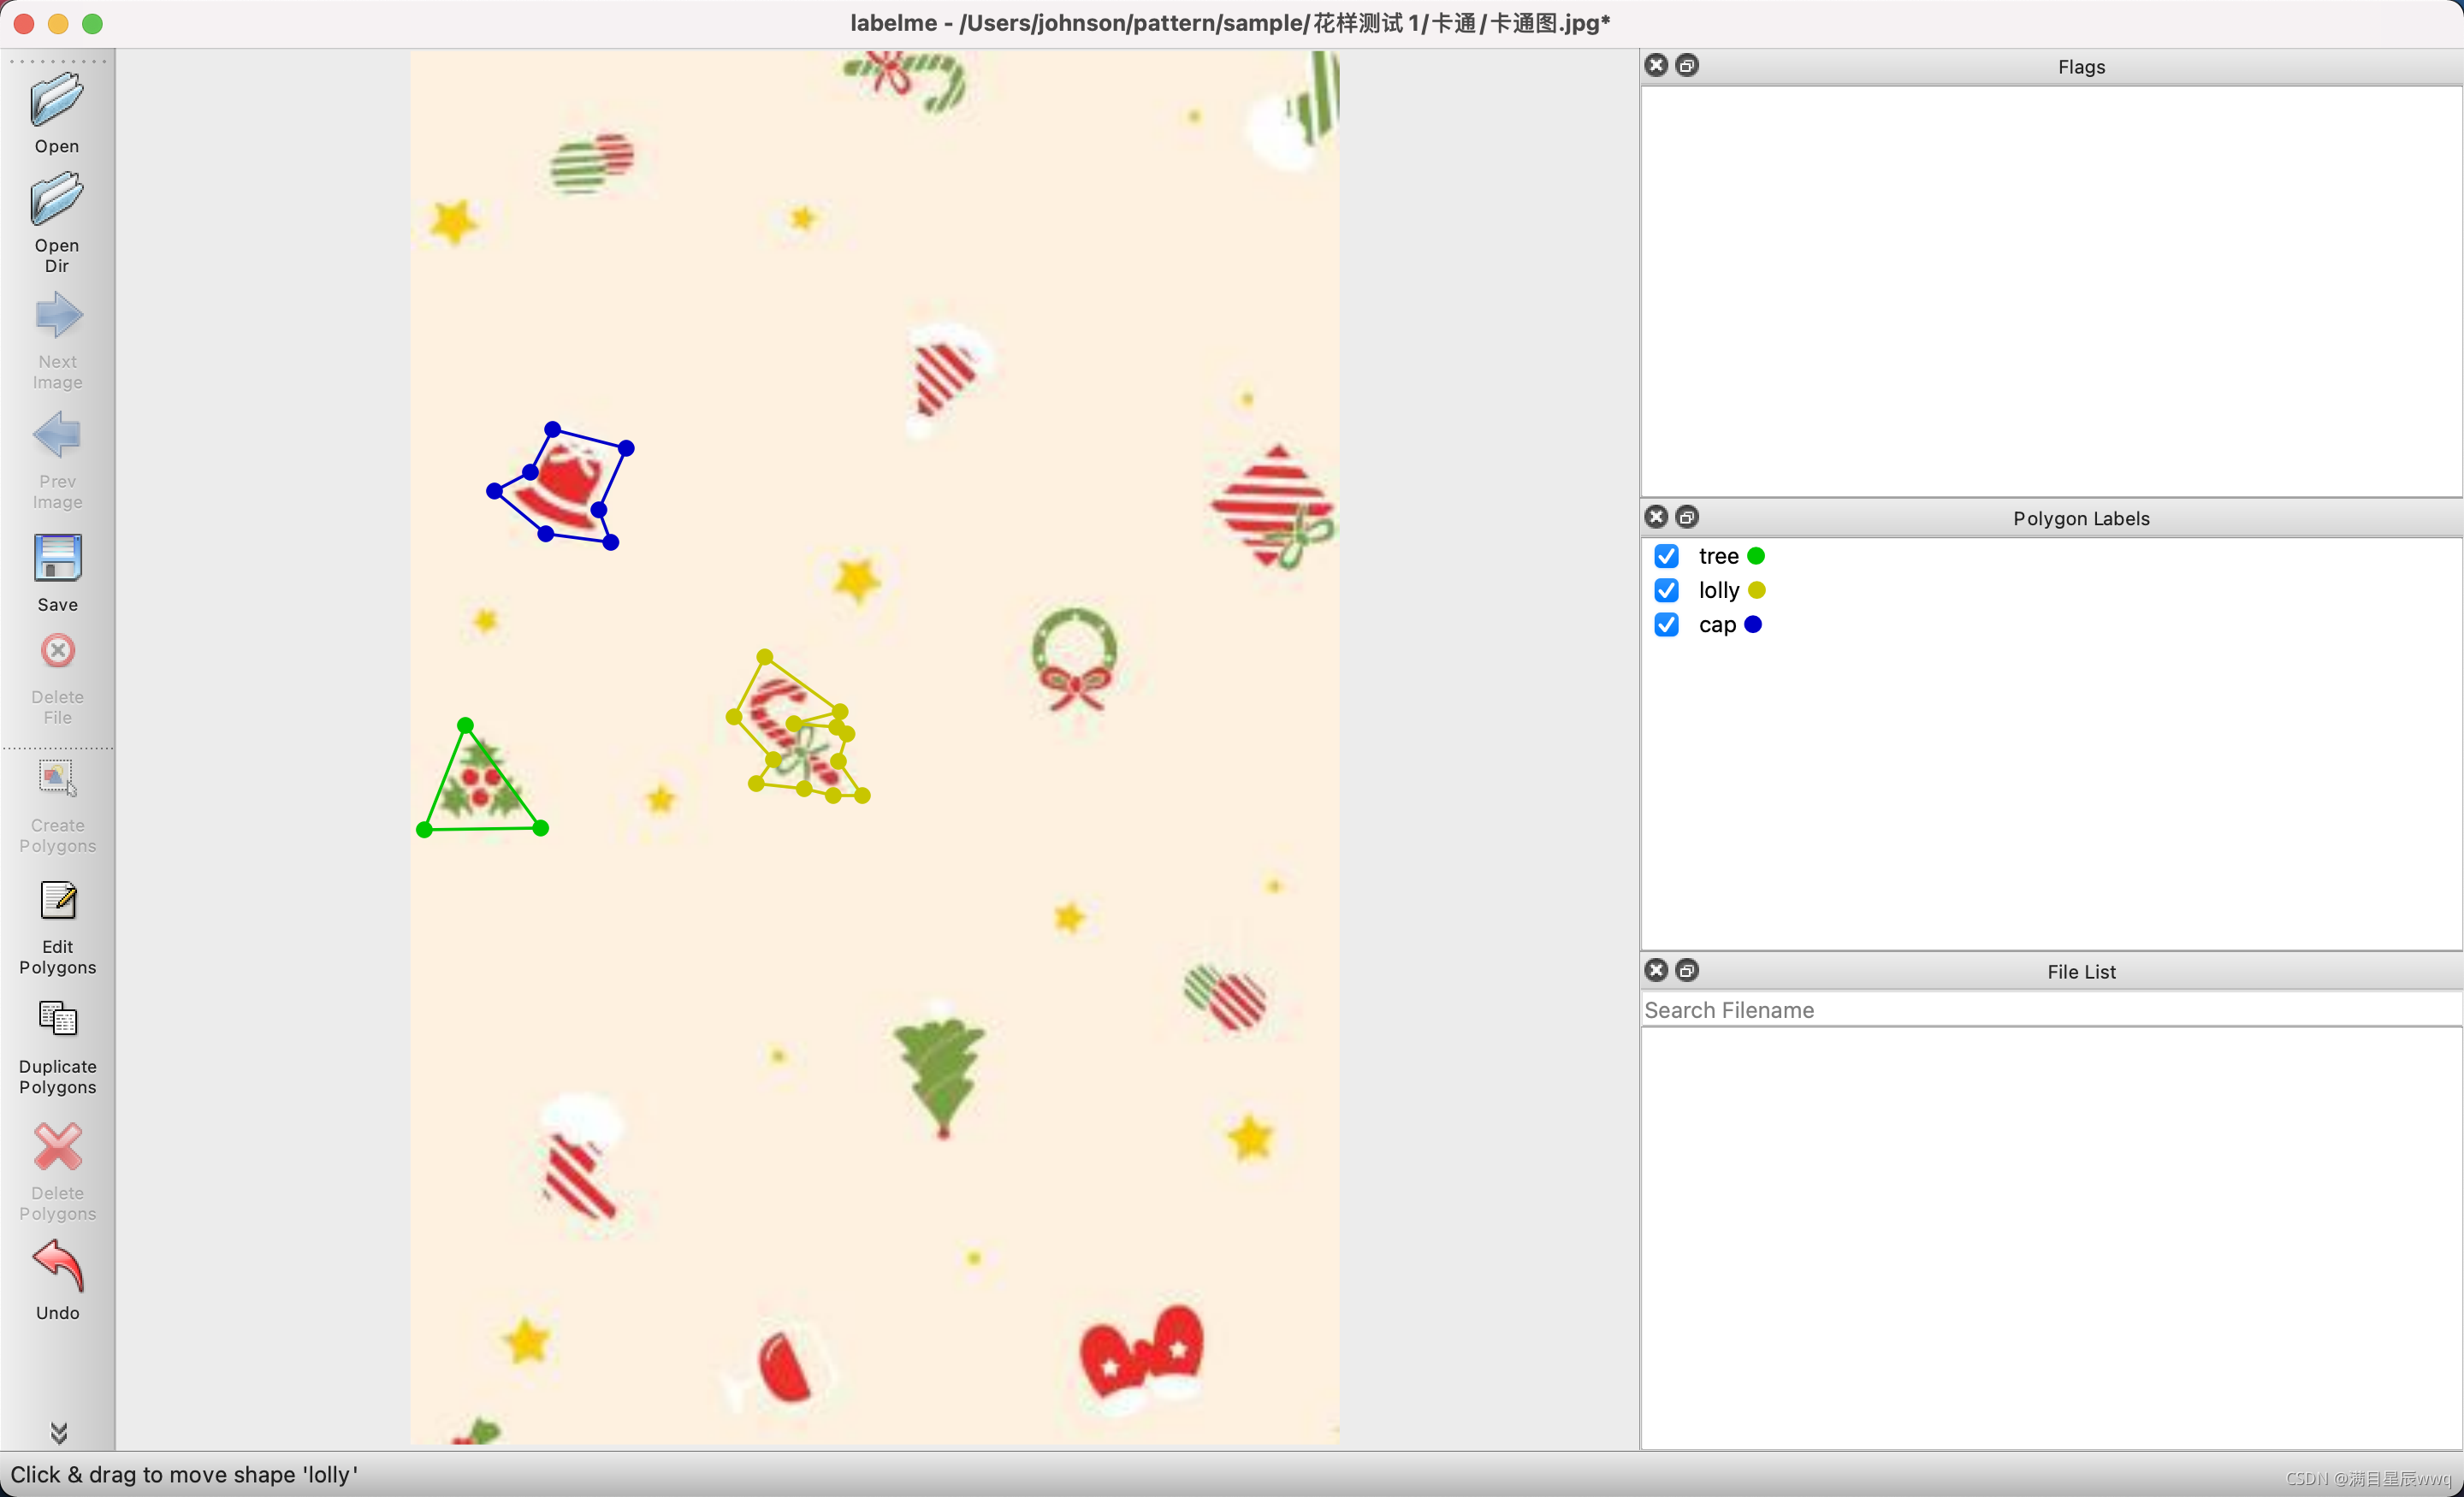Click the Open Dir folder icon

click(57, 199)
